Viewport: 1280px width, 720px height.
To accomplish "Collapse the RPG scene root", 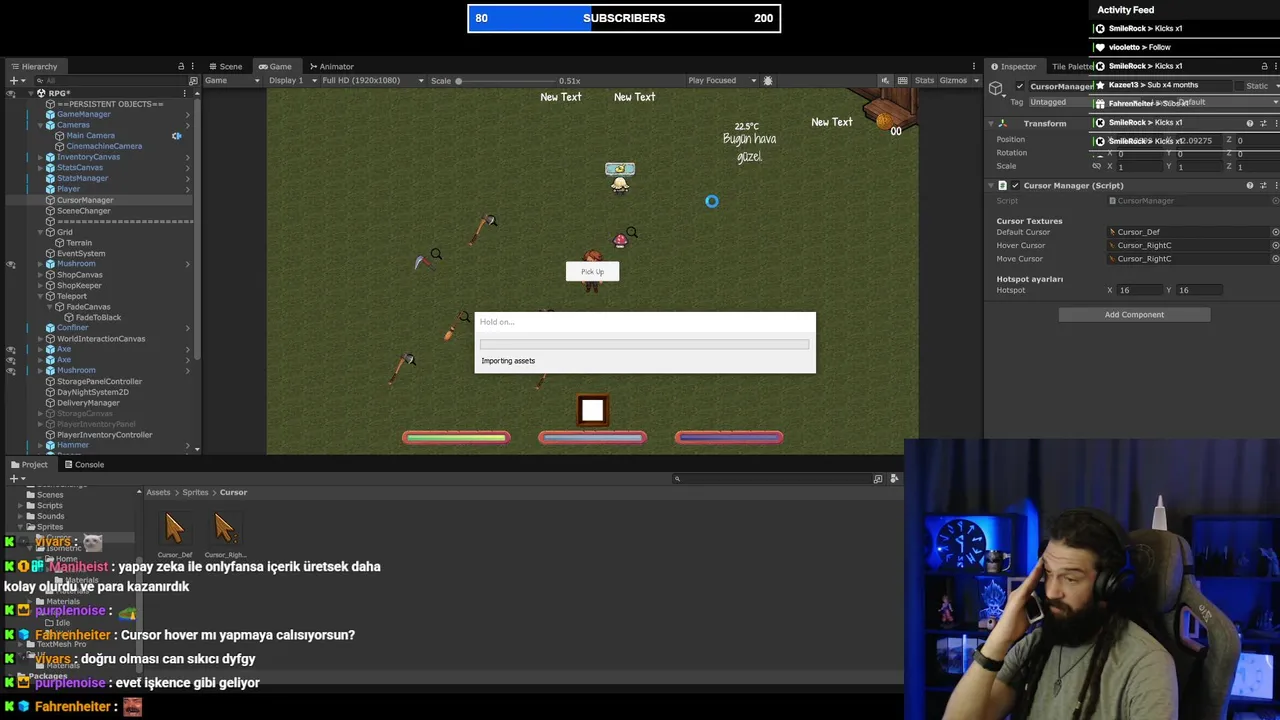I will point(29,93).
